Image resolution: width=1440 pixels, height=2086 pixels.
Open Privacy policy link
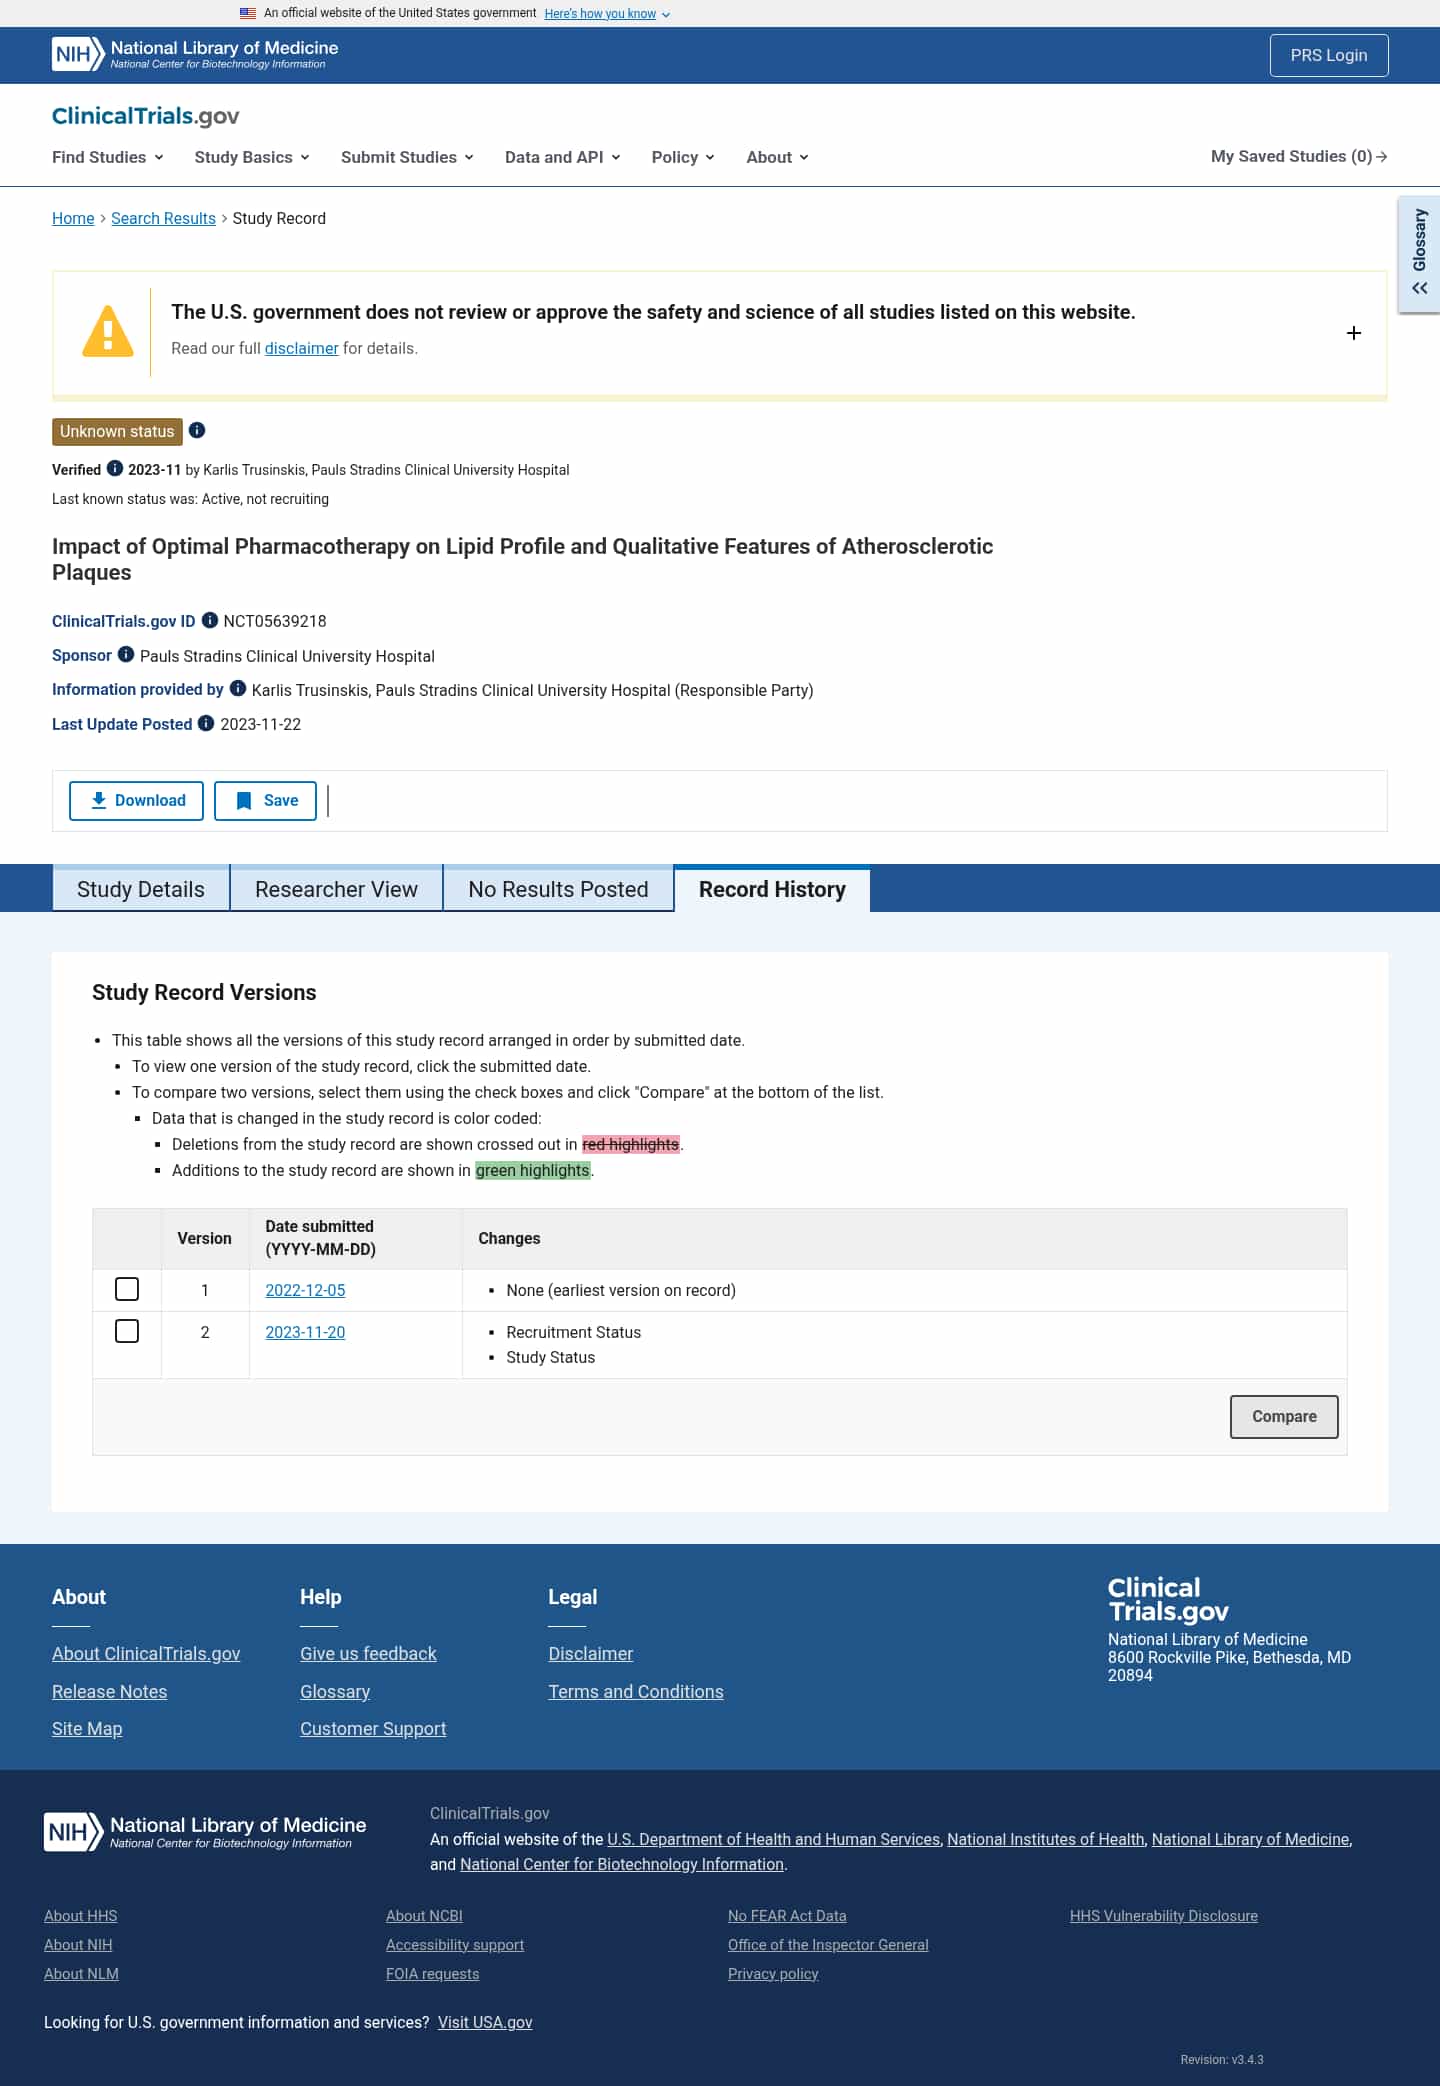(773, 1974)
